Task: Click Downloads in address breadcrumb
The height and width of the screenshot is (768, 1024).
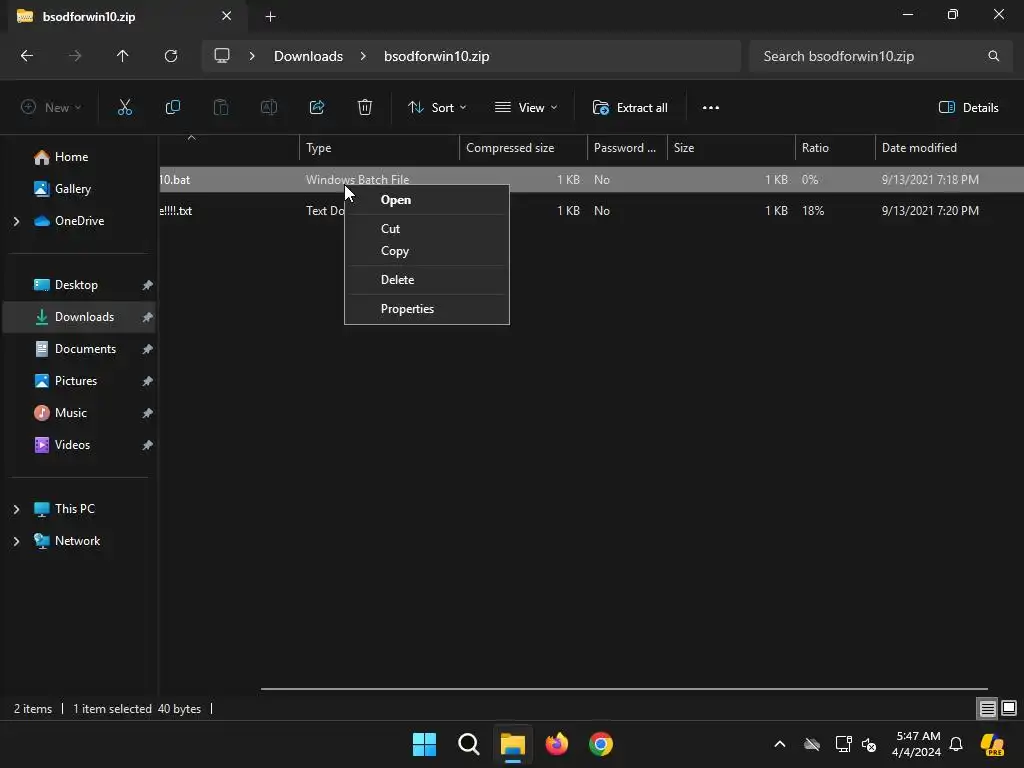Action: 308,56
